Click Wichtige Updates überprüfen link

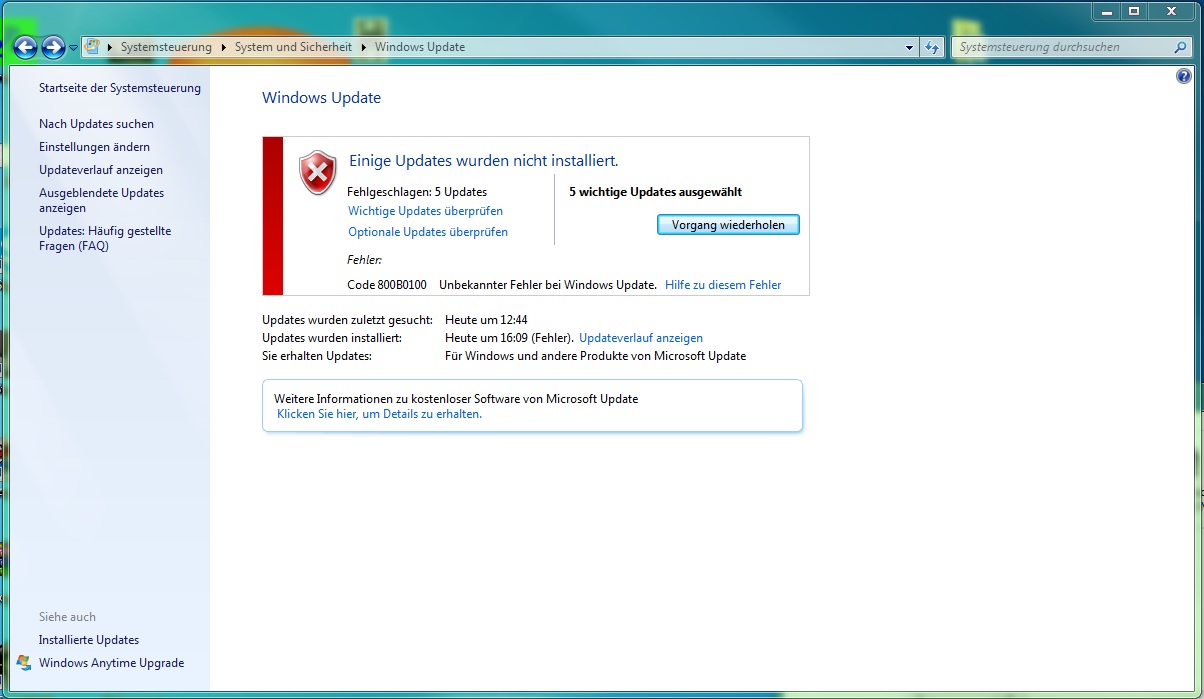(425, 211)
